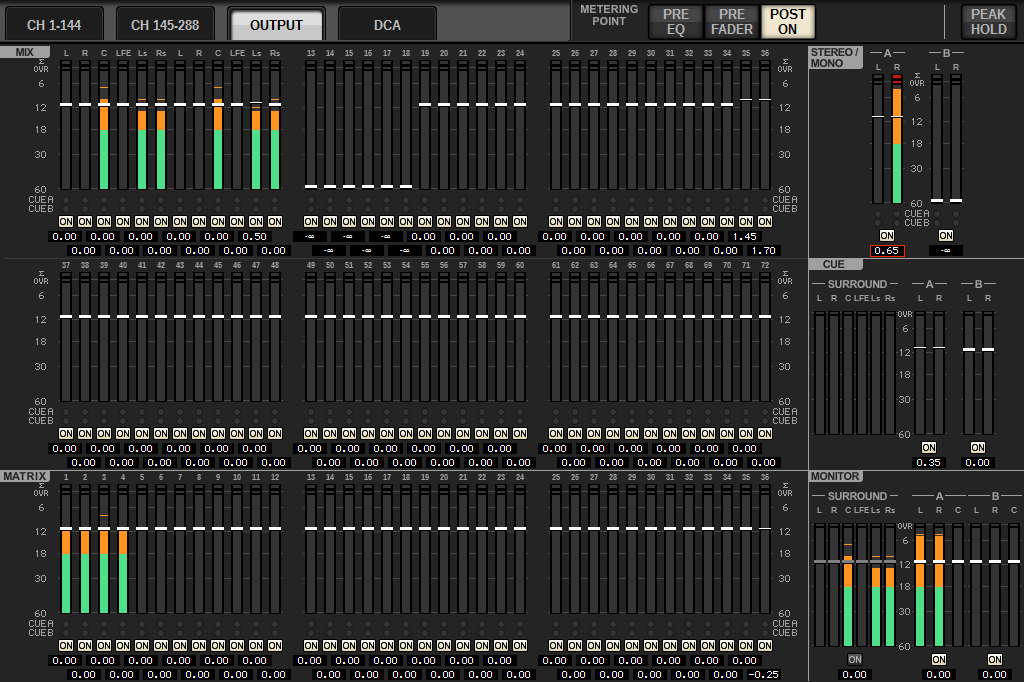This screenshot has height=682, width=1024.
Task: Enable the PEAK HOLD button
Action: tap(988, 22)
